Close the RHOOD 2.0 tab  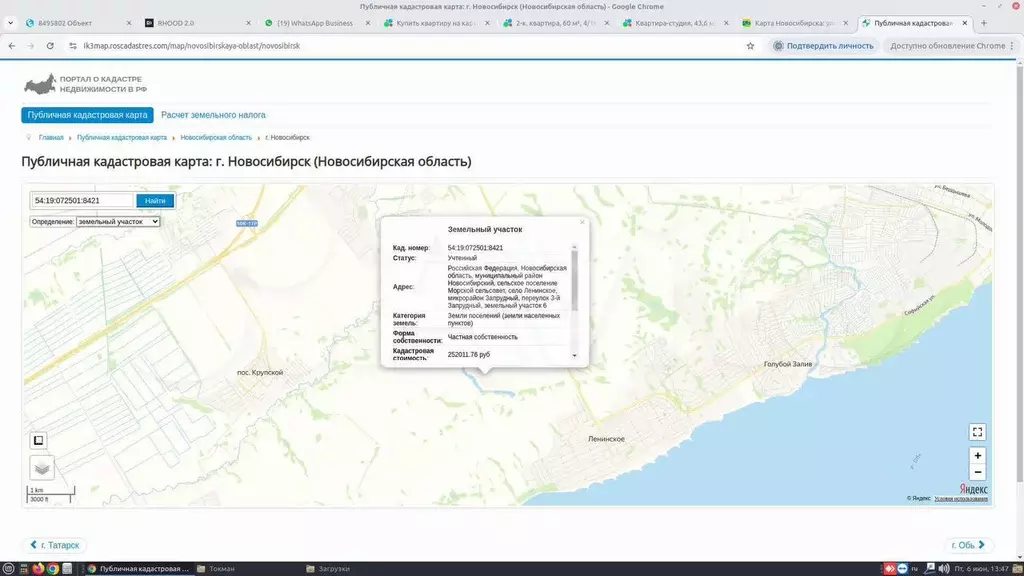[248, 23]
